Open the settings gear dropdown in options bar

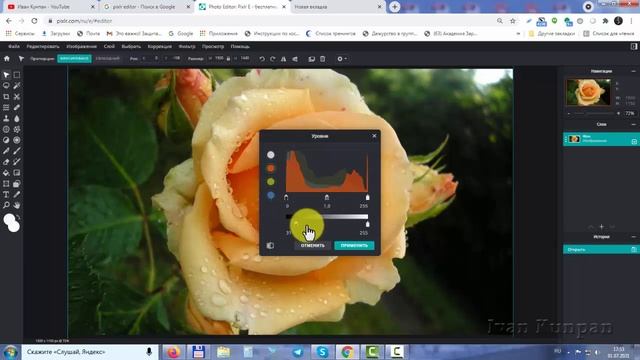342,59
